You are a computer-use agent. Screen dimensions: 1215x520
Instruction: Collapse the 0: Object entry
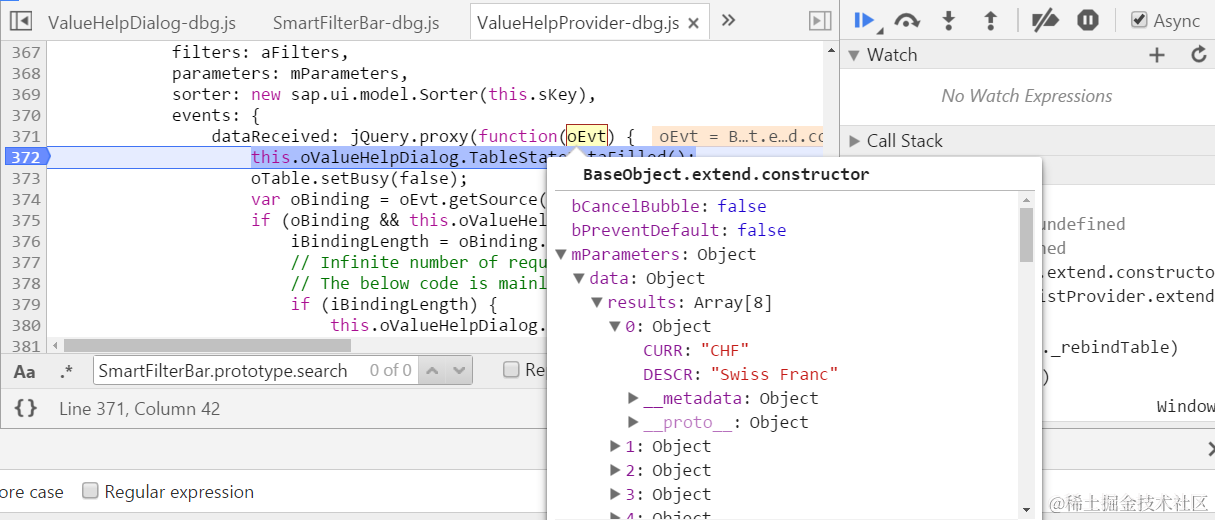615,326
